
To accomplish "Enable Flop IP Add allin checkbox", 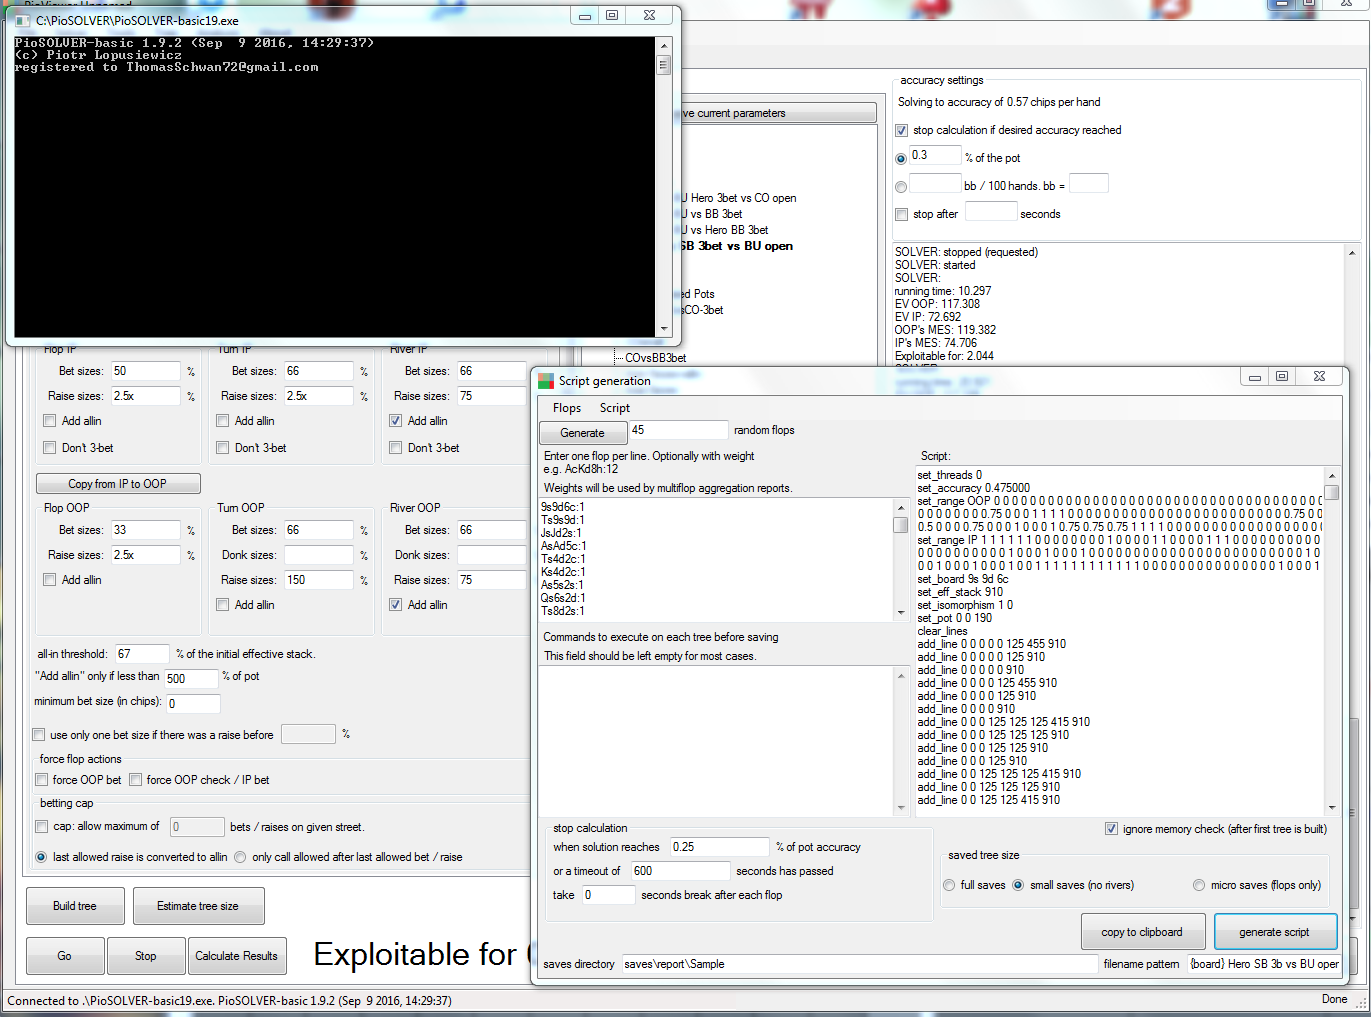I will 50,421.
